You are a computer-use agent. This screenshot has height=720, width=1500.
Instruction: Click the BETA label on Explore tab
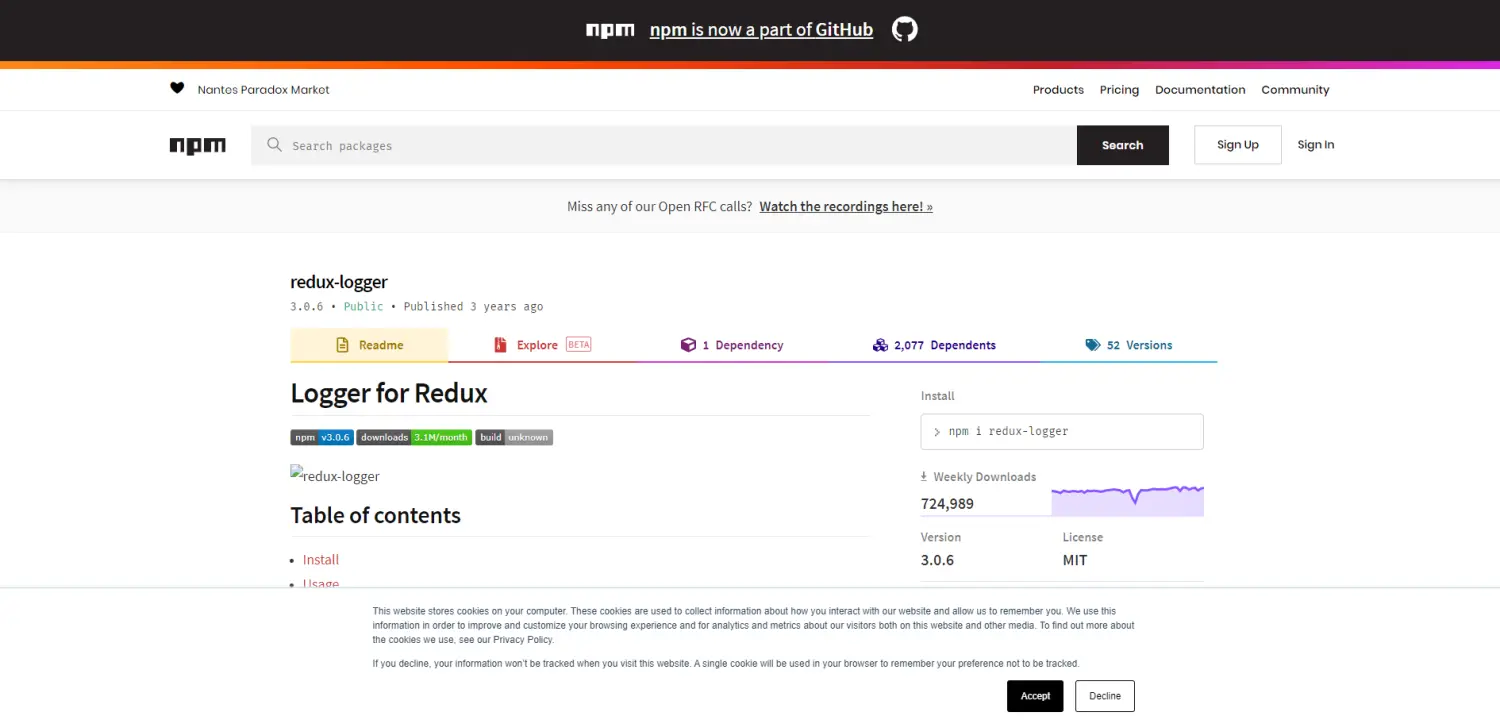point(579,345)
